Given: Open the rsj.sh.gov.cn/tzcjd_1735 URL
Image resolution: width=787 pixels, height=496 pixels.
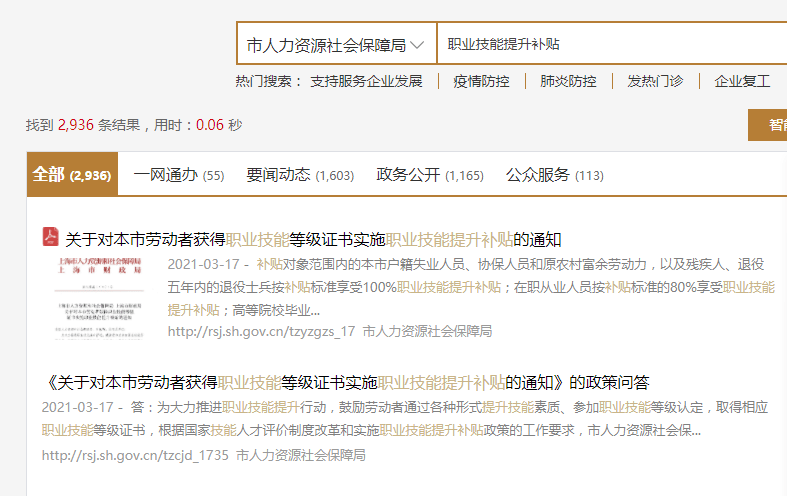Looking at the screenshot, I should tap(135, 455).
